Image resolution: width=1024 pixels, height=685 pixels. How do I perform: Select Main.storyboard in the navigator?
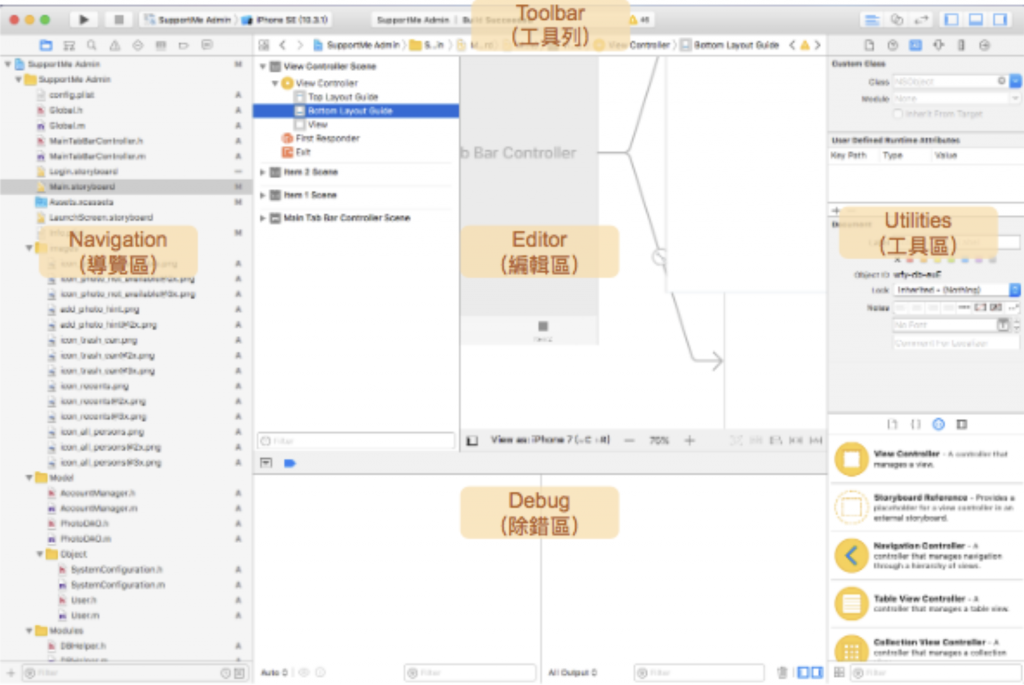click(x=125, y=187)
